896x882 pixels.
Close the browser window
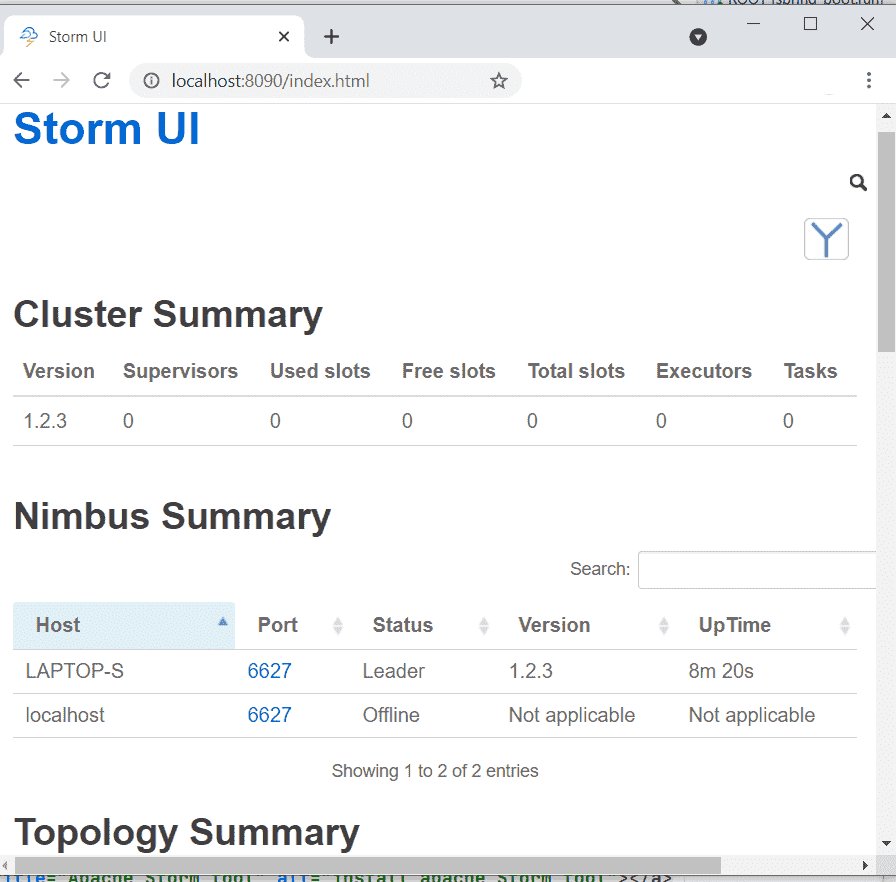[x=867, y=24]
